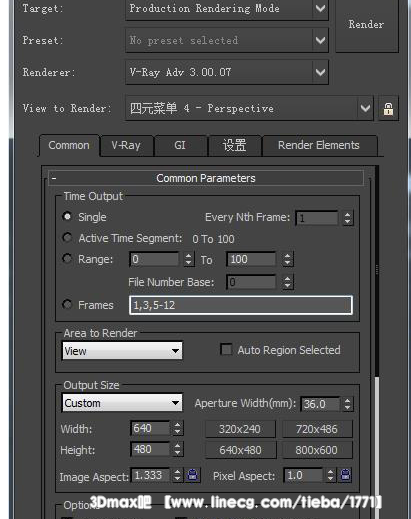
Task: Collapse the Common Parameters rollout
Action: click(x=206, y=178)
